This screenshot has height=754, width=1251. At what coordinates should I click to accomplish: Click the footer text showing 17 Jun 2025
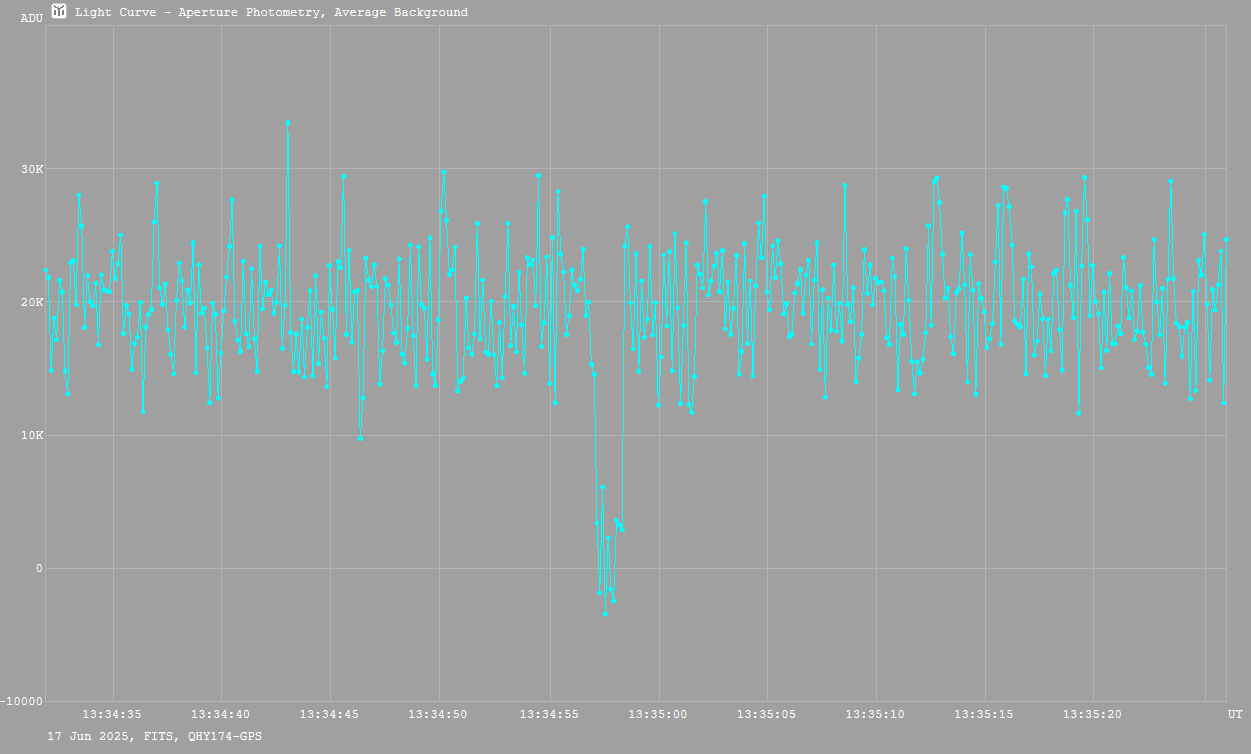[155, 736]
